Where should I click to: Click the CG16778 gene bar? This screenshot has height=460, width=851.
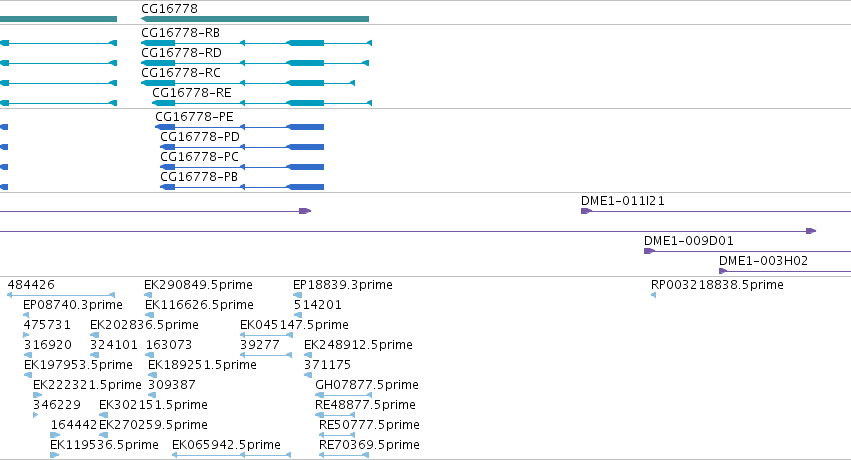255,19
